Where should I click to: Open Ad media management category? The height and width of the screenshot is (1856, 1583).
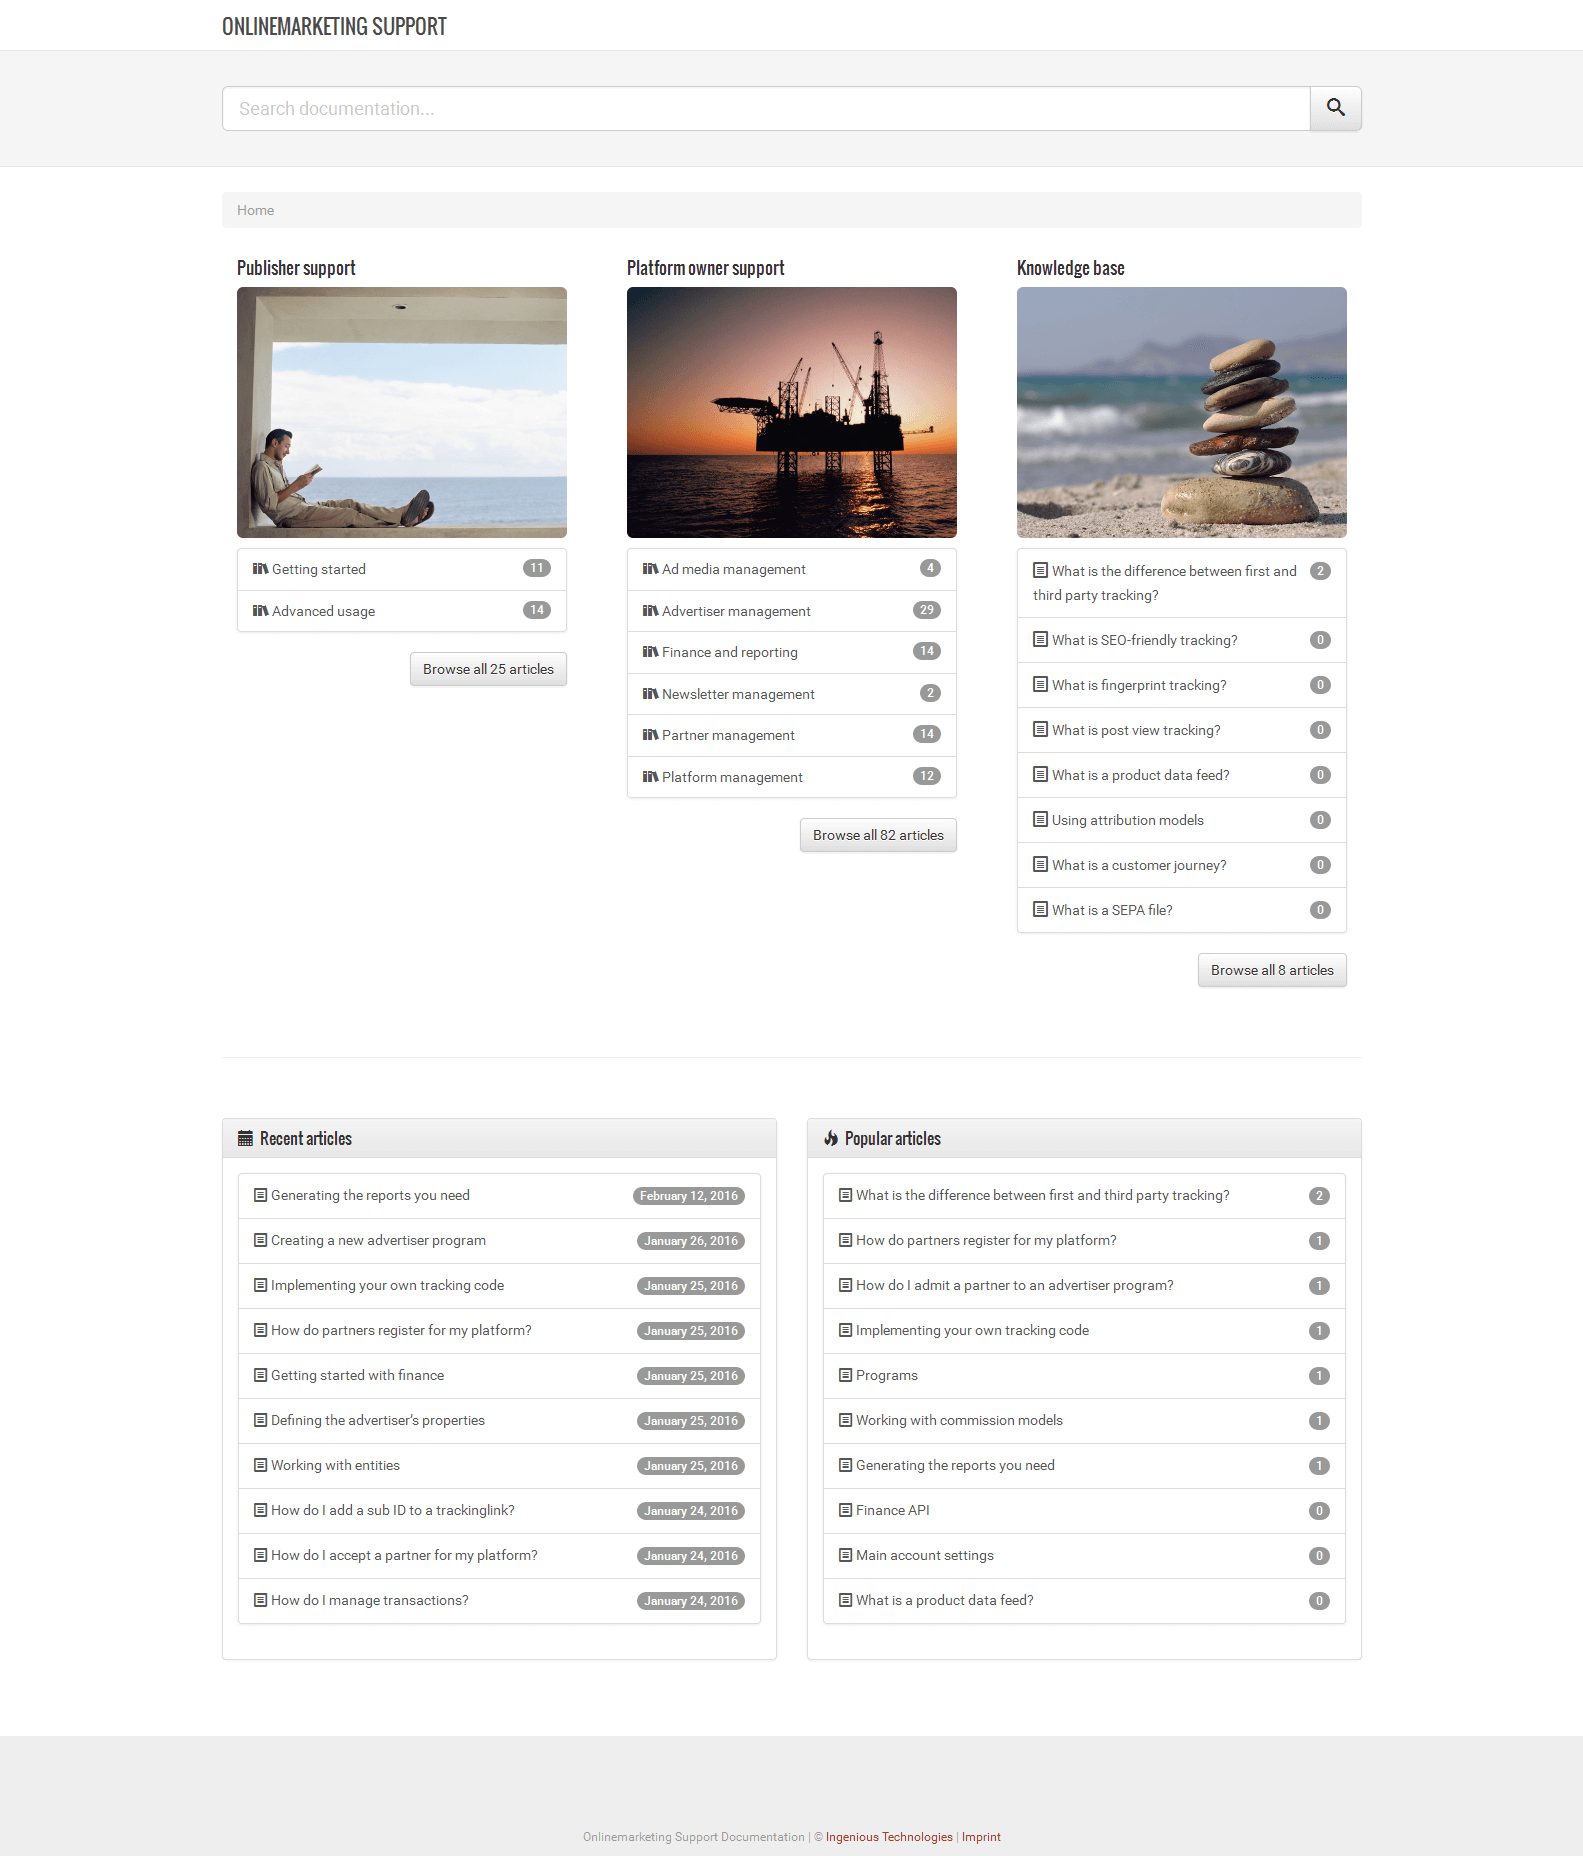tap(792, 569)
